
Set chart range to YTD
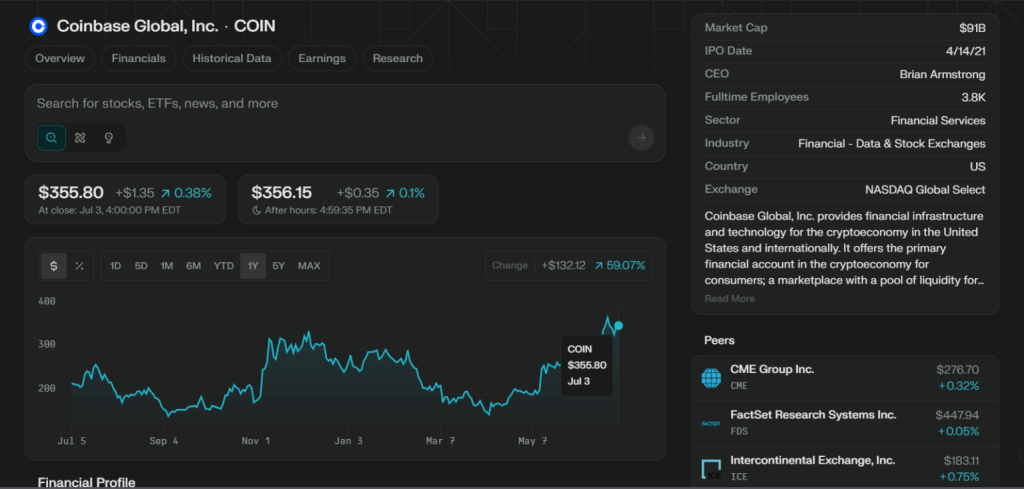pyautogui.click(x=223, y=266)
